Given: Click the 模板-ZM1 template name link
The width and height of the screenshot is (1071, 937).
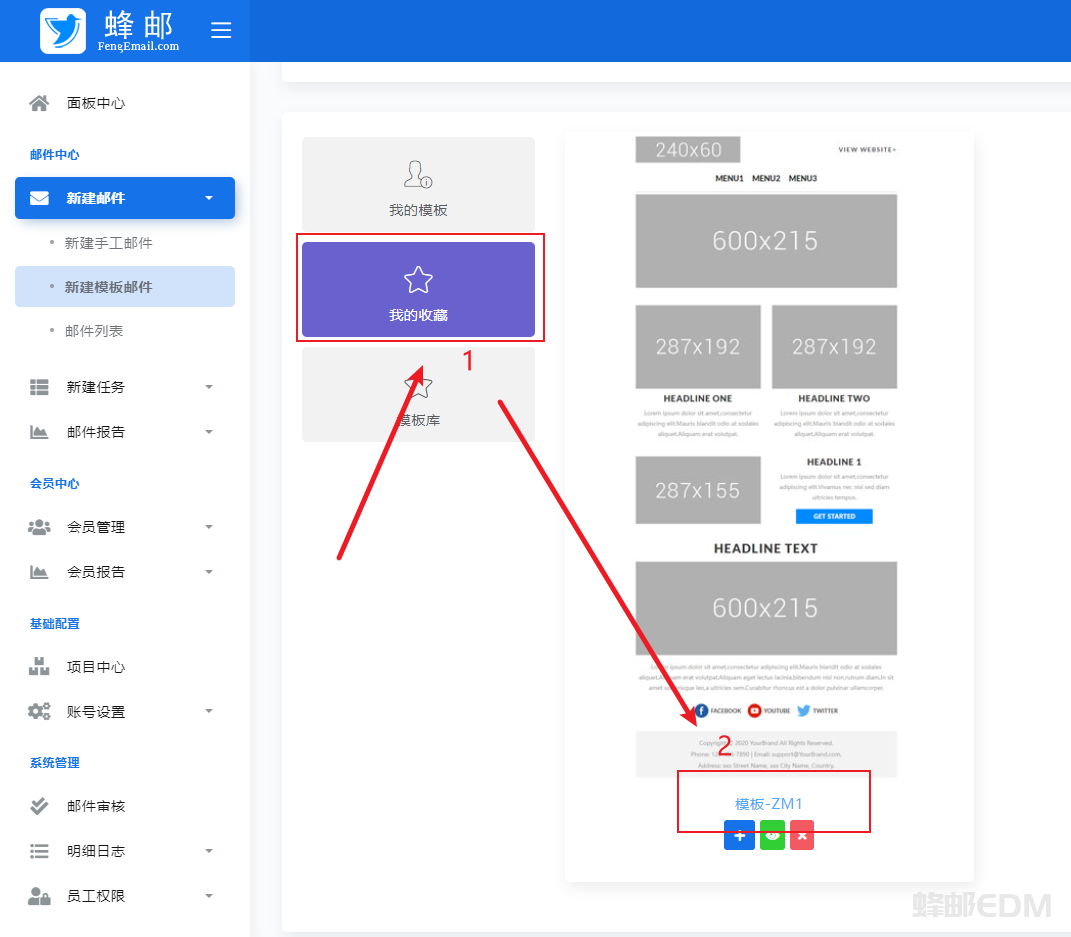Looking at the screenshot, I should point(768,804).
